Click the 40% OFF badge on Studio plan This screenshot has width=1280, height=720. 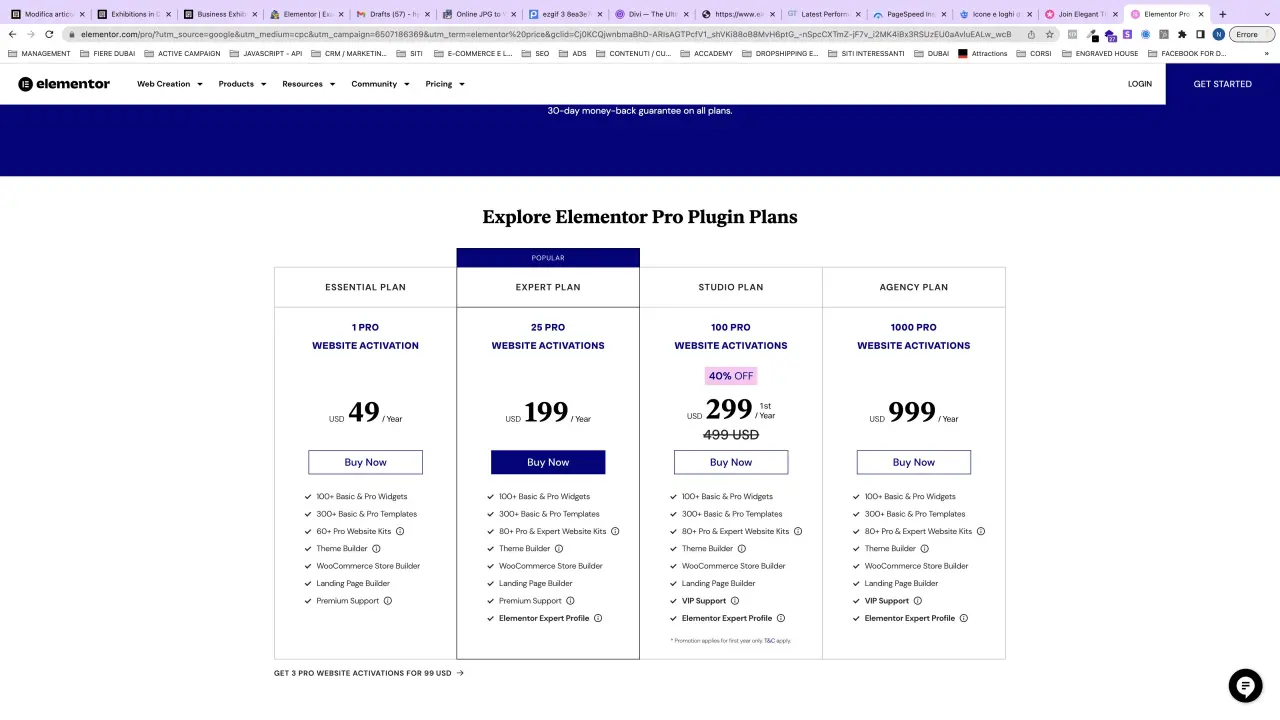pyautogui.click(x=731, y=376)
